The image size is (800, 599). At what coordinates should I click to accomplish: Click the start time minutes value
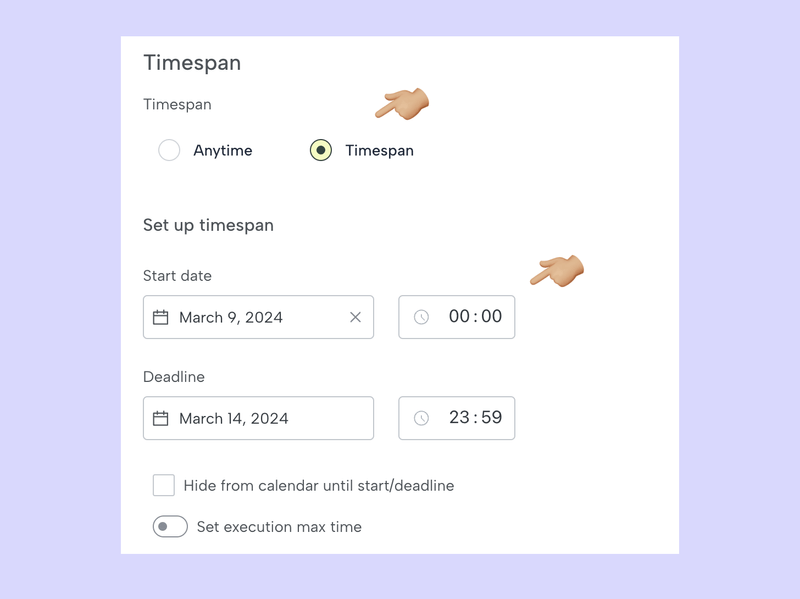point(491,317)
